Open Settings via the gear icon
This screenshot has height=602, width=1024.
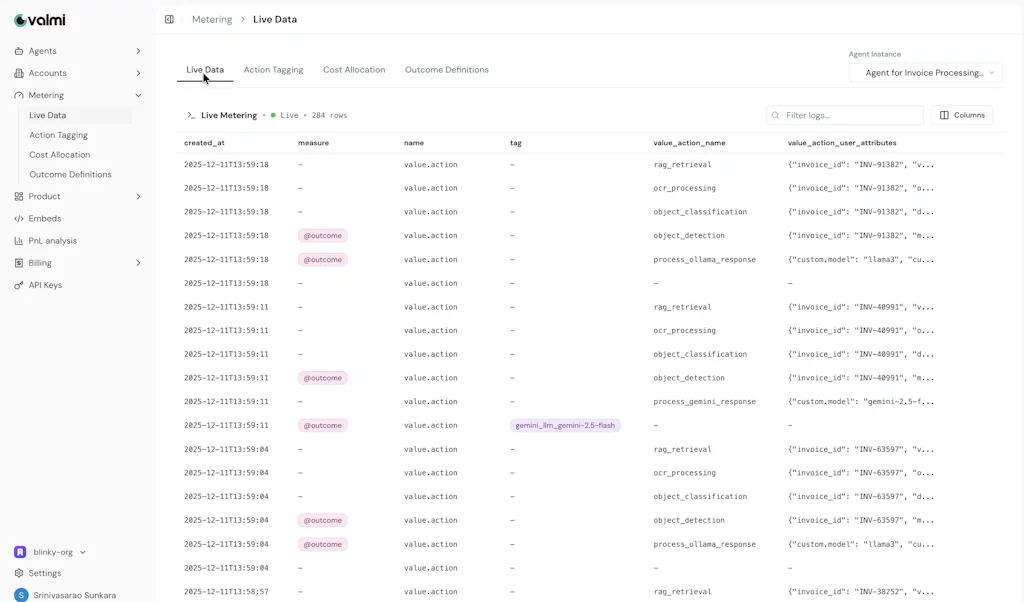point(20,573)
